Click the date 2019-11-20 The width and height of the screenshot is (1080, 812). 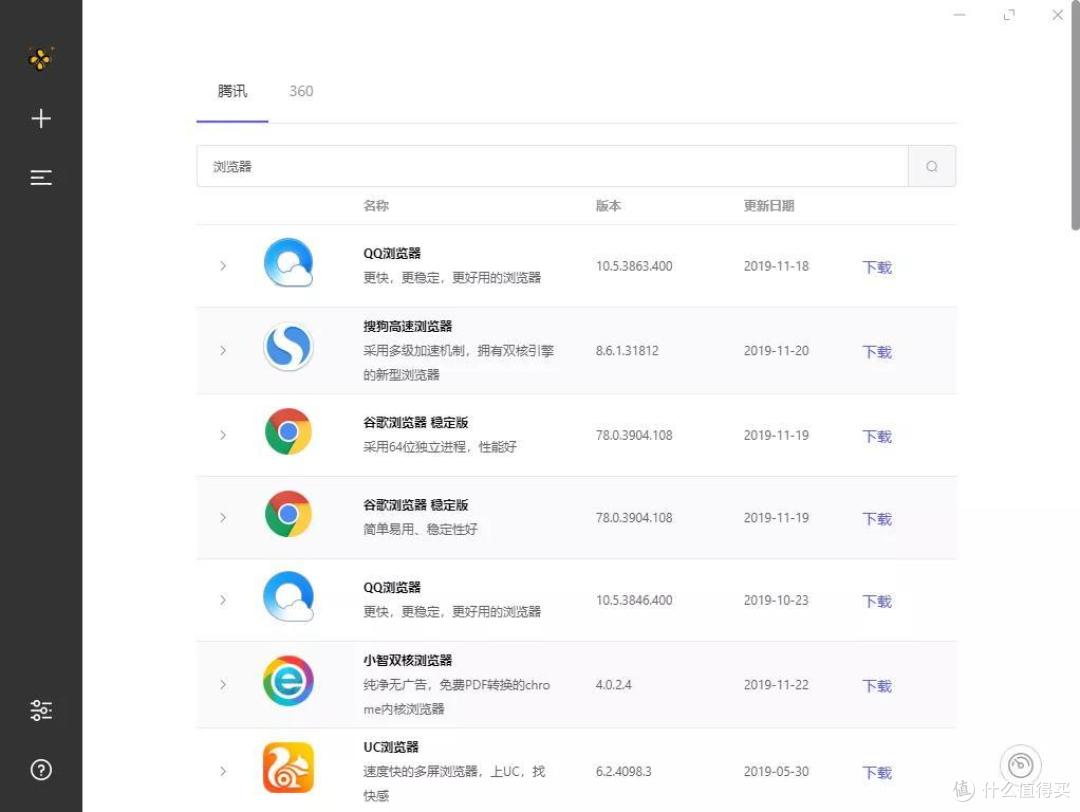point(776,351)
